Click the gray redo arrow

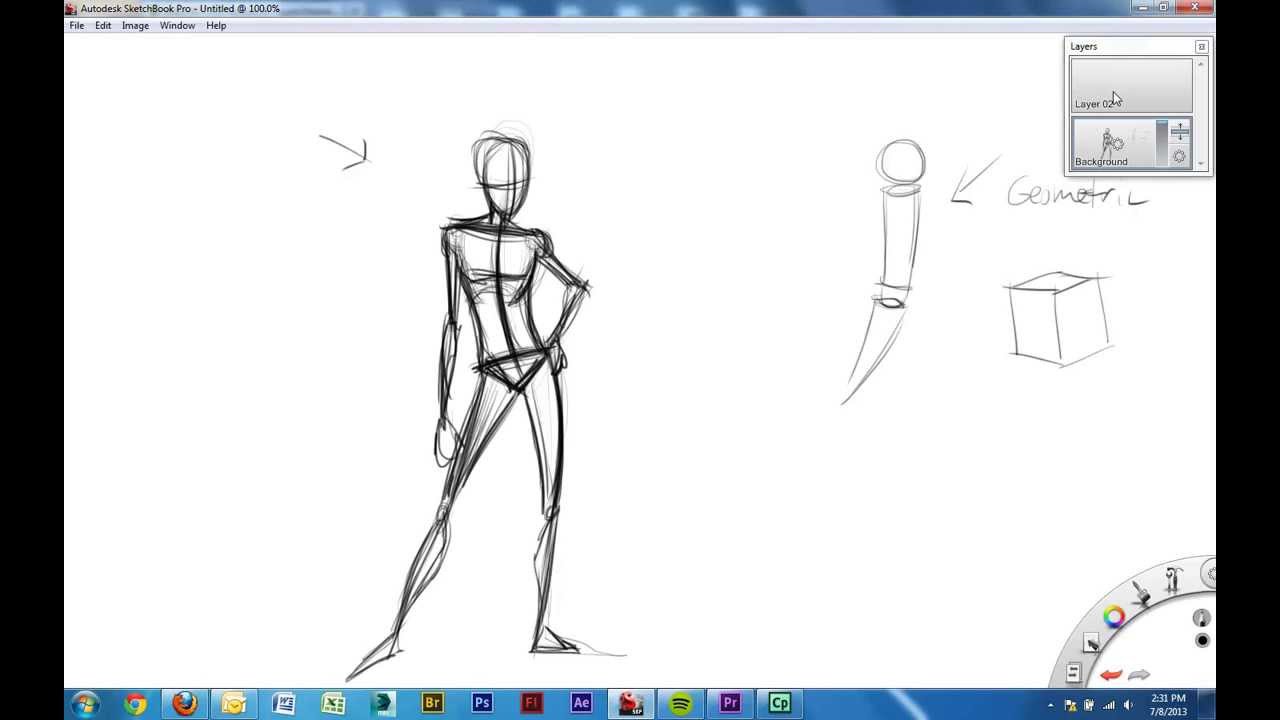click(x=1139, y=675)
